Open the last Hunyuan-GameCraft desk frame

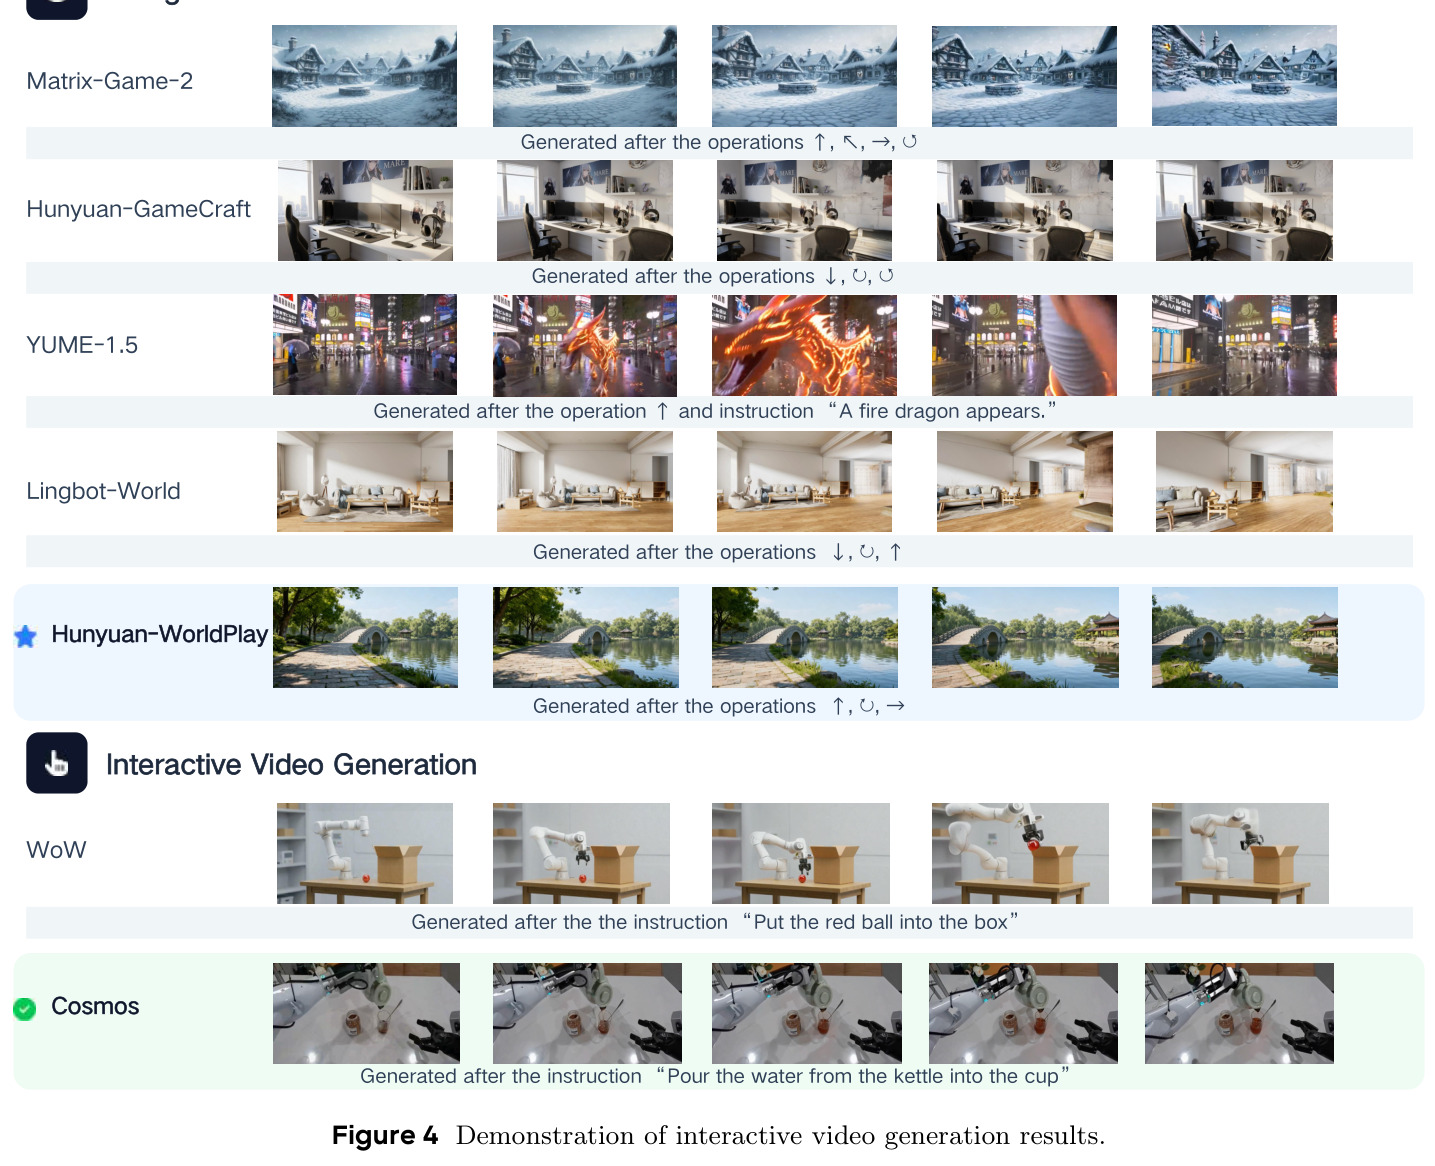[1244, 211]
